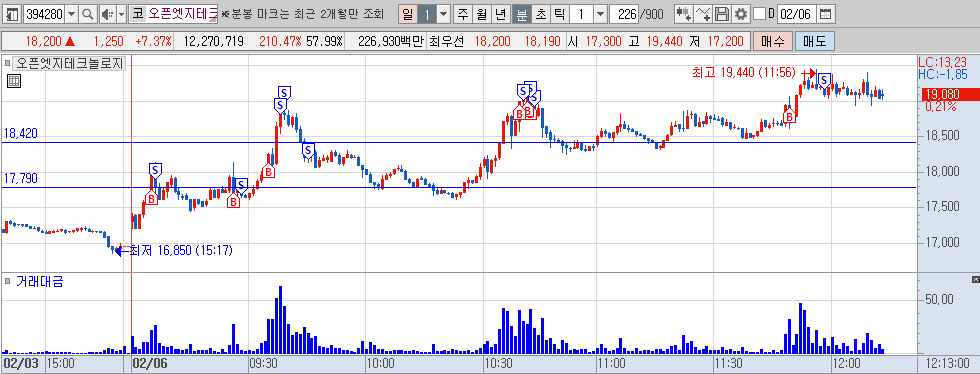This screenshot has width=980, height=374.
Task: Switch to 주 (weekly) chart period
Action: tap(462, 14)
